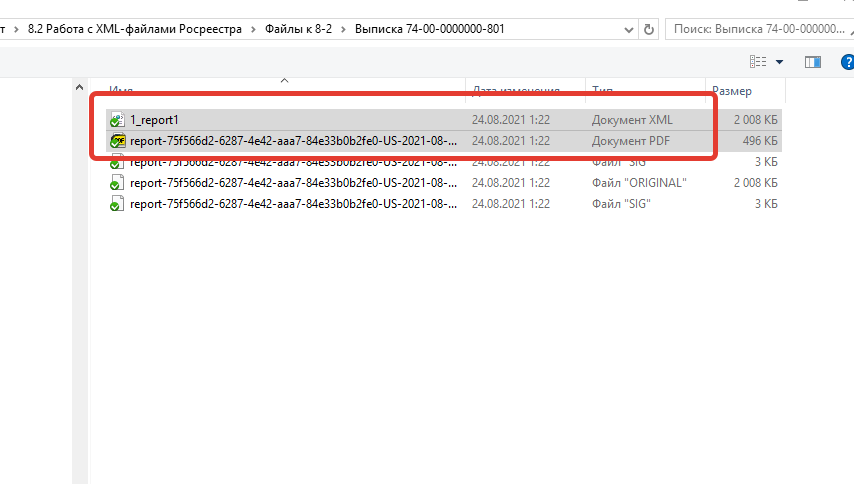The image size is (854, 484).
Task: Click the search box 'Поиск: Выписка 74-00-000000...'
Action: [759, 29]
